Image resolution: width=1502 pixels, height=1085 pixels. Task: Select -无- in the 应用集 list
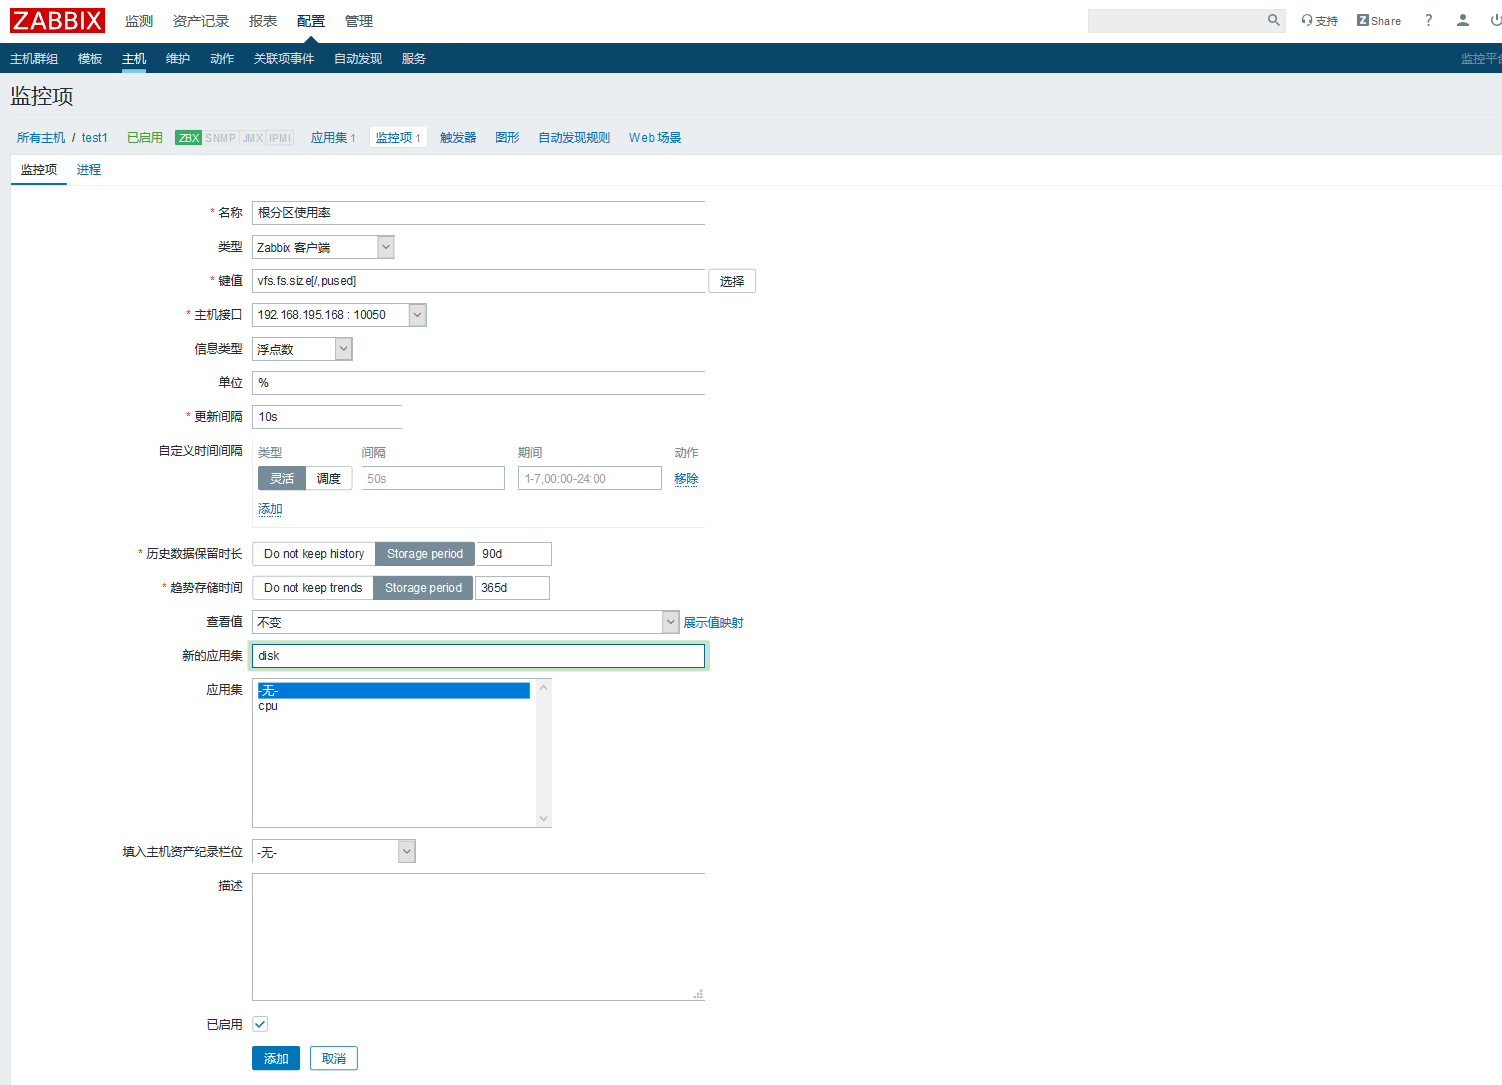click(x=393, y=691)
